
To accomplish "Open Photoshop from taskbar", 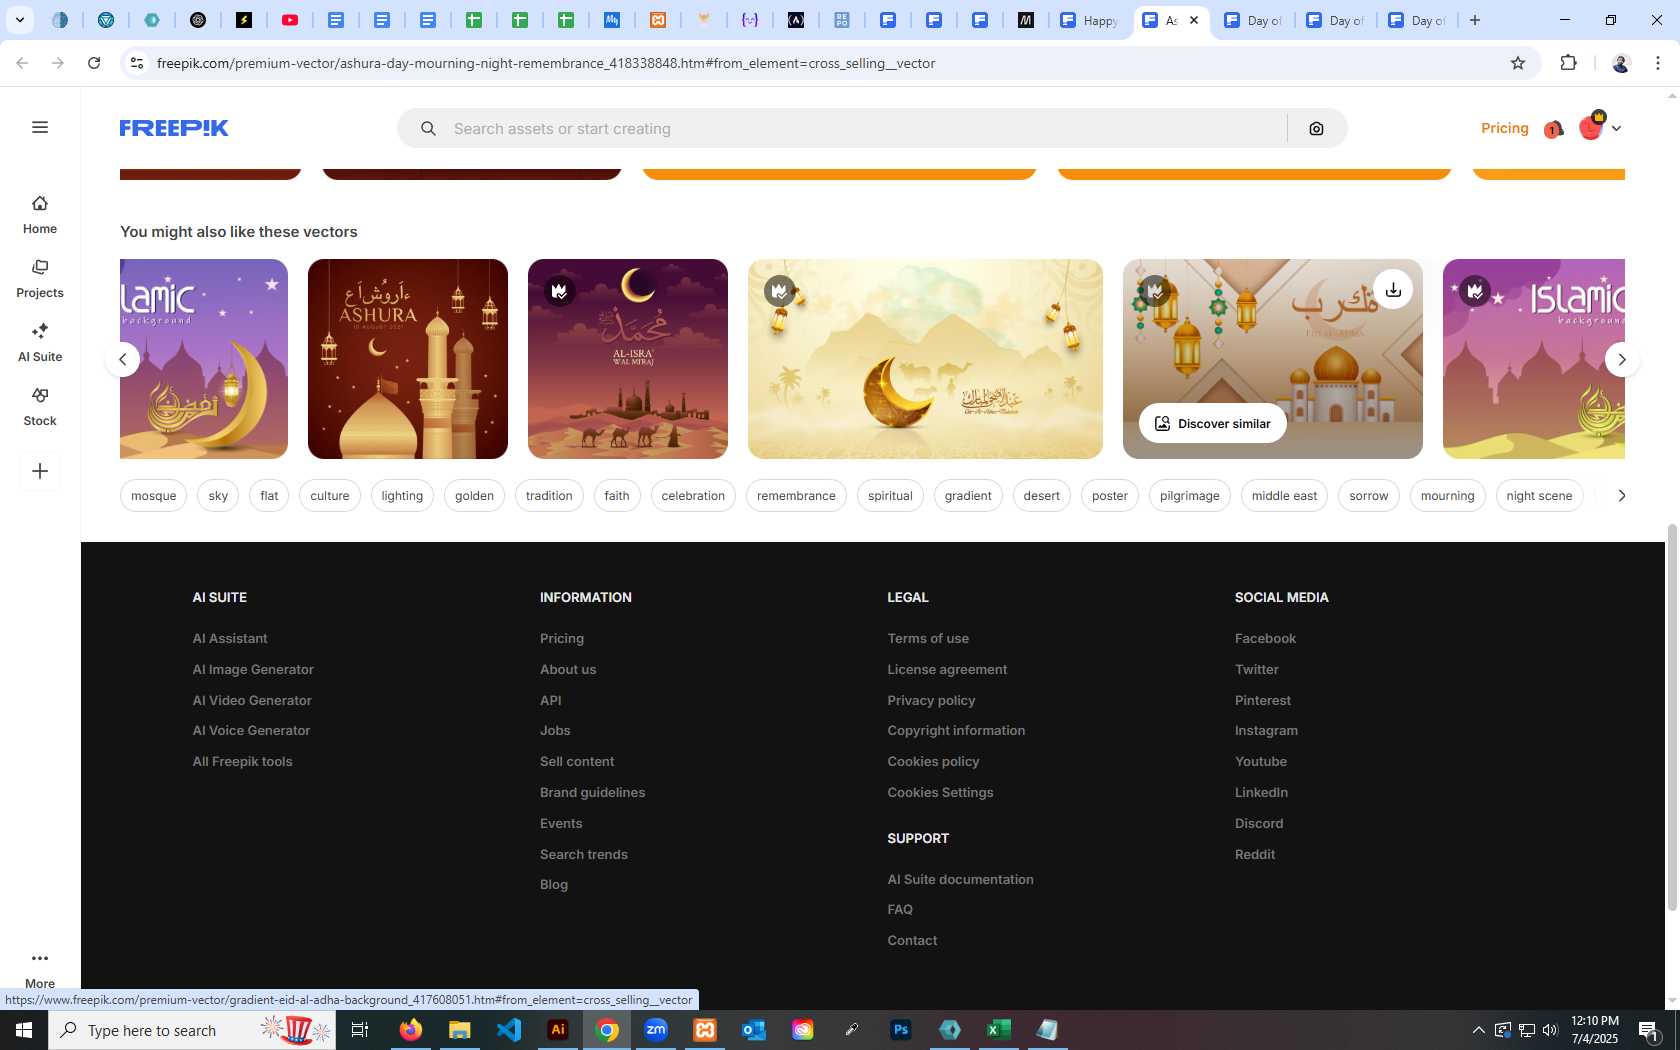I will [900, 1030].
